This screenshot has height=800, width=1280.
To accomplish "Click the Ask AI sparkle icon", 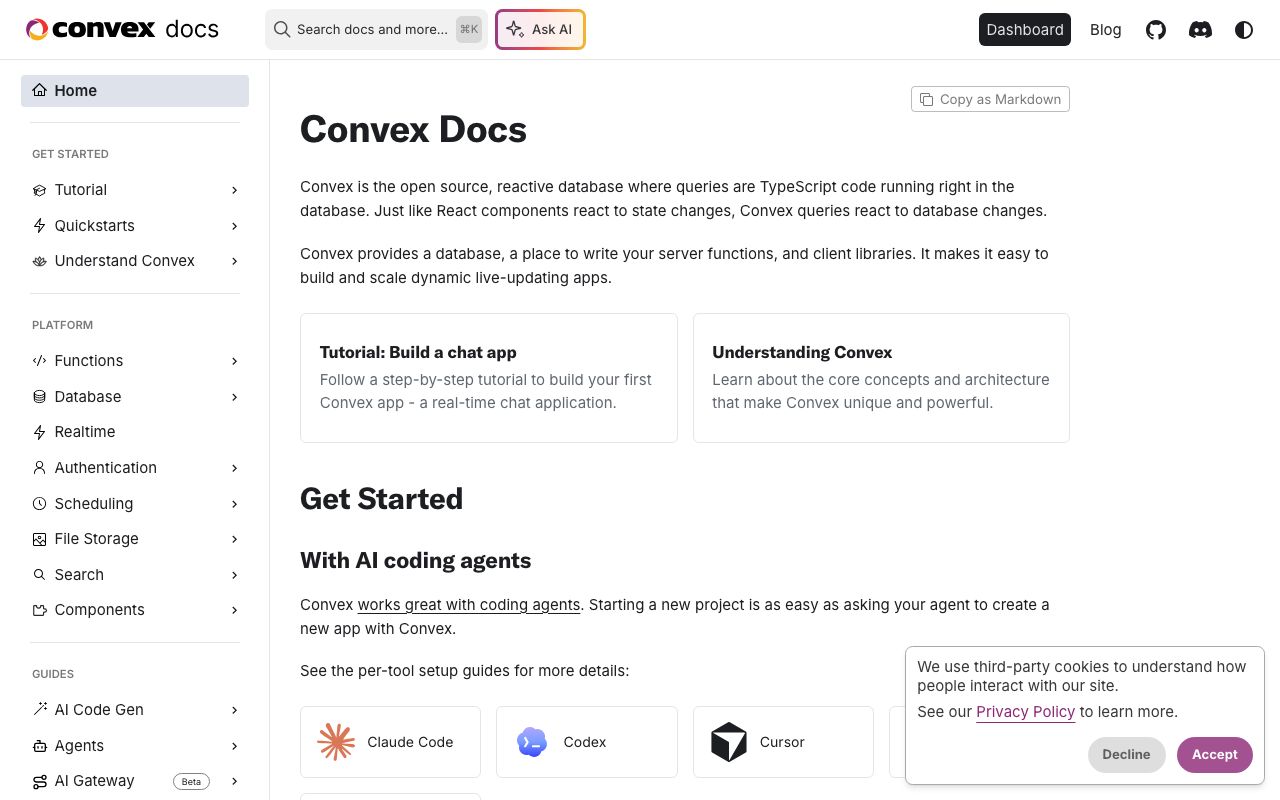I will coord(515,30).
